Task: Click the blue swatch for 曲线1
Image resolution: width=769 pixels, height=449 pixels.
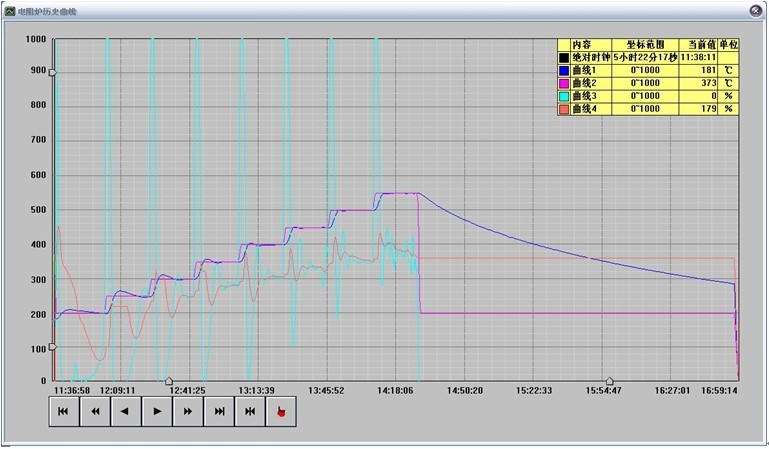Action: [563, 71]
